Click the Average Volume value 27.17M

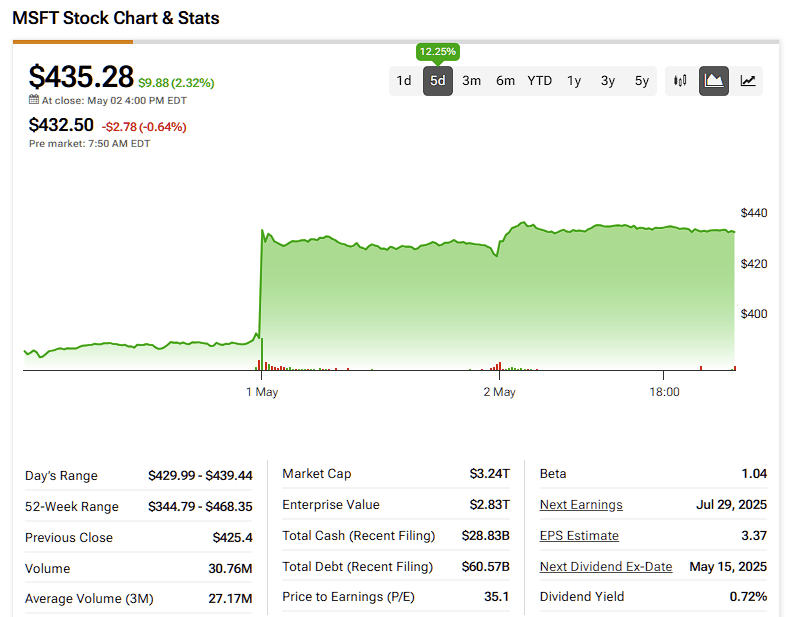pyautogui.click(x=231, y=598)
